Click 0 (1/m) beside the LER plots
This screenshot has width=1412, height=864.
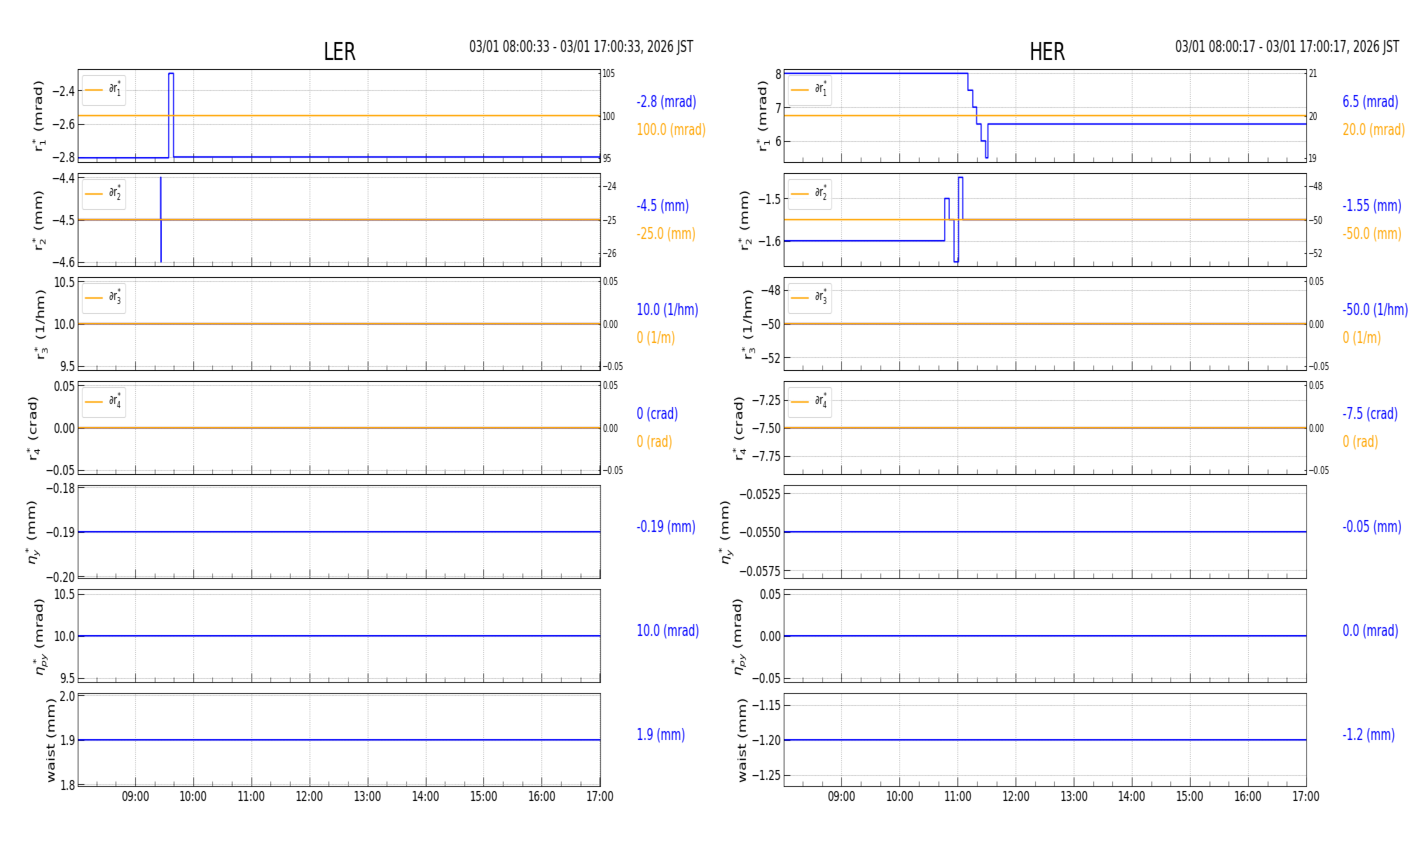coord(655,338)
